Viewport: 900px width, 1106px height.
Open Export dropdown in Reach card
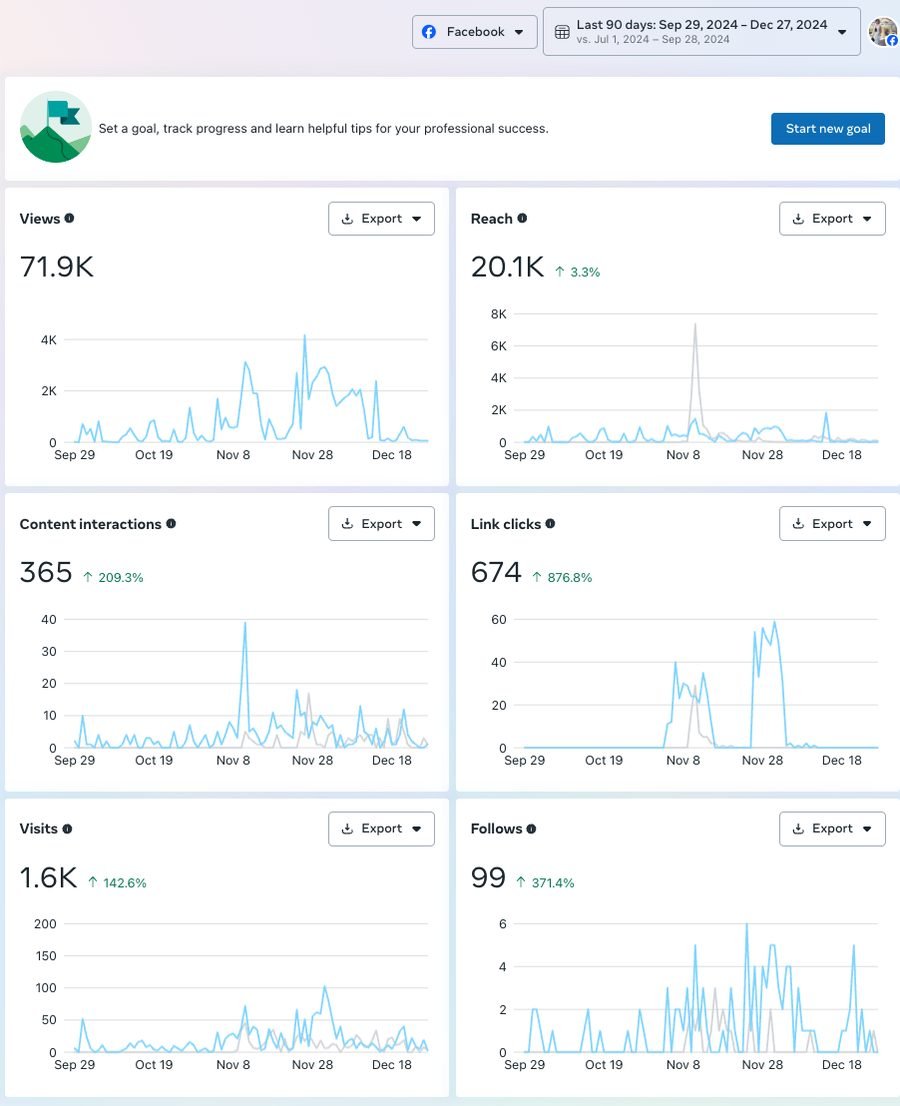click(x=832, y=219)
